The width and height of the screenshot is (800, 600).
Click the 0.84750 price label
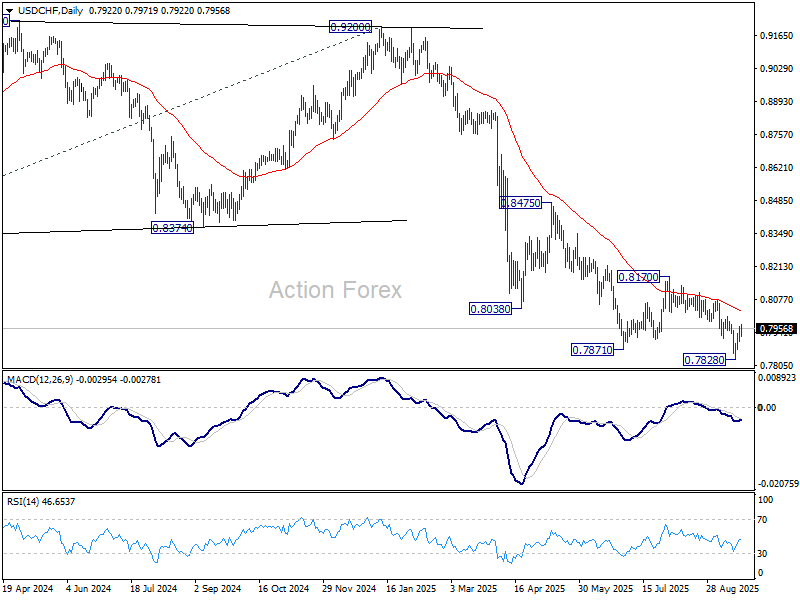click(520, 202)
